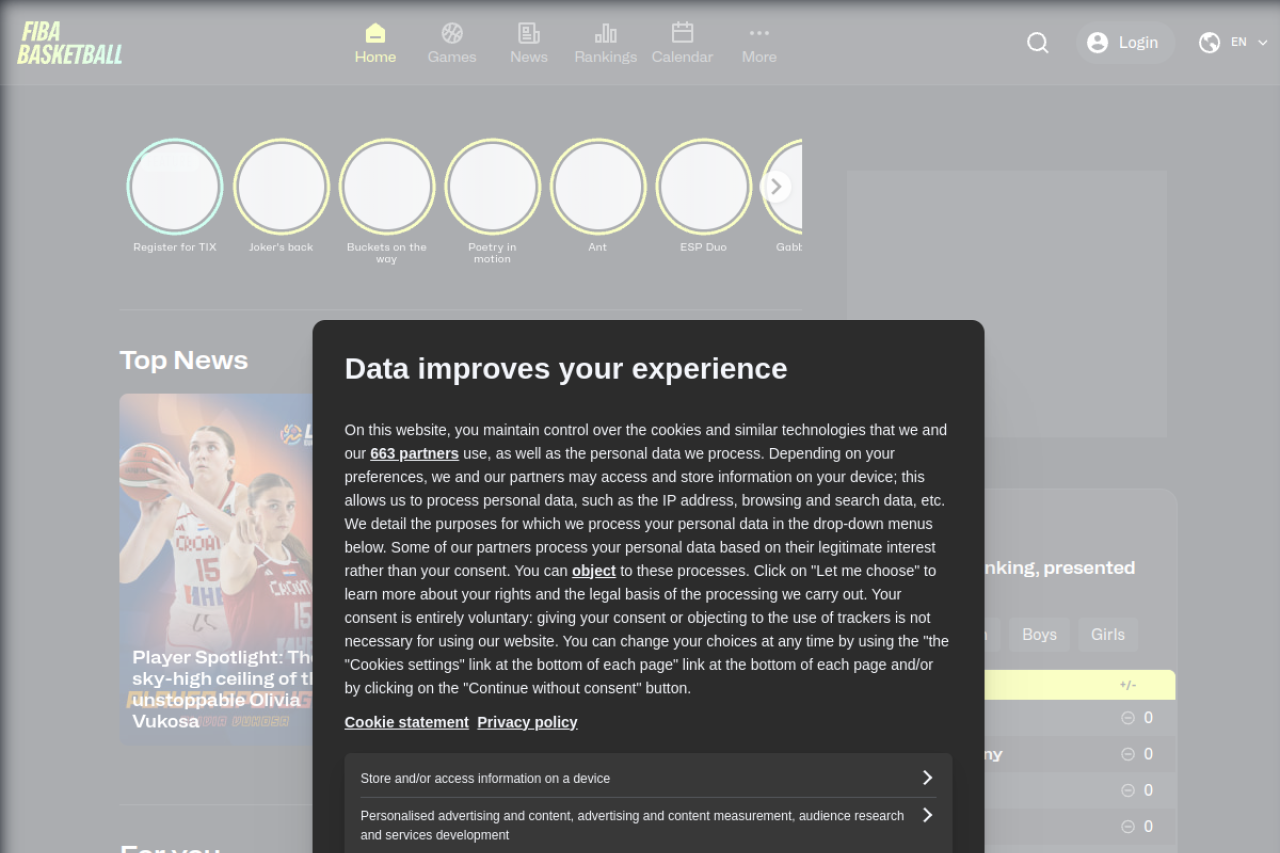
Task: Select the Boys ranking tab
Action: pyautogui.click(x=1039, y=634)
